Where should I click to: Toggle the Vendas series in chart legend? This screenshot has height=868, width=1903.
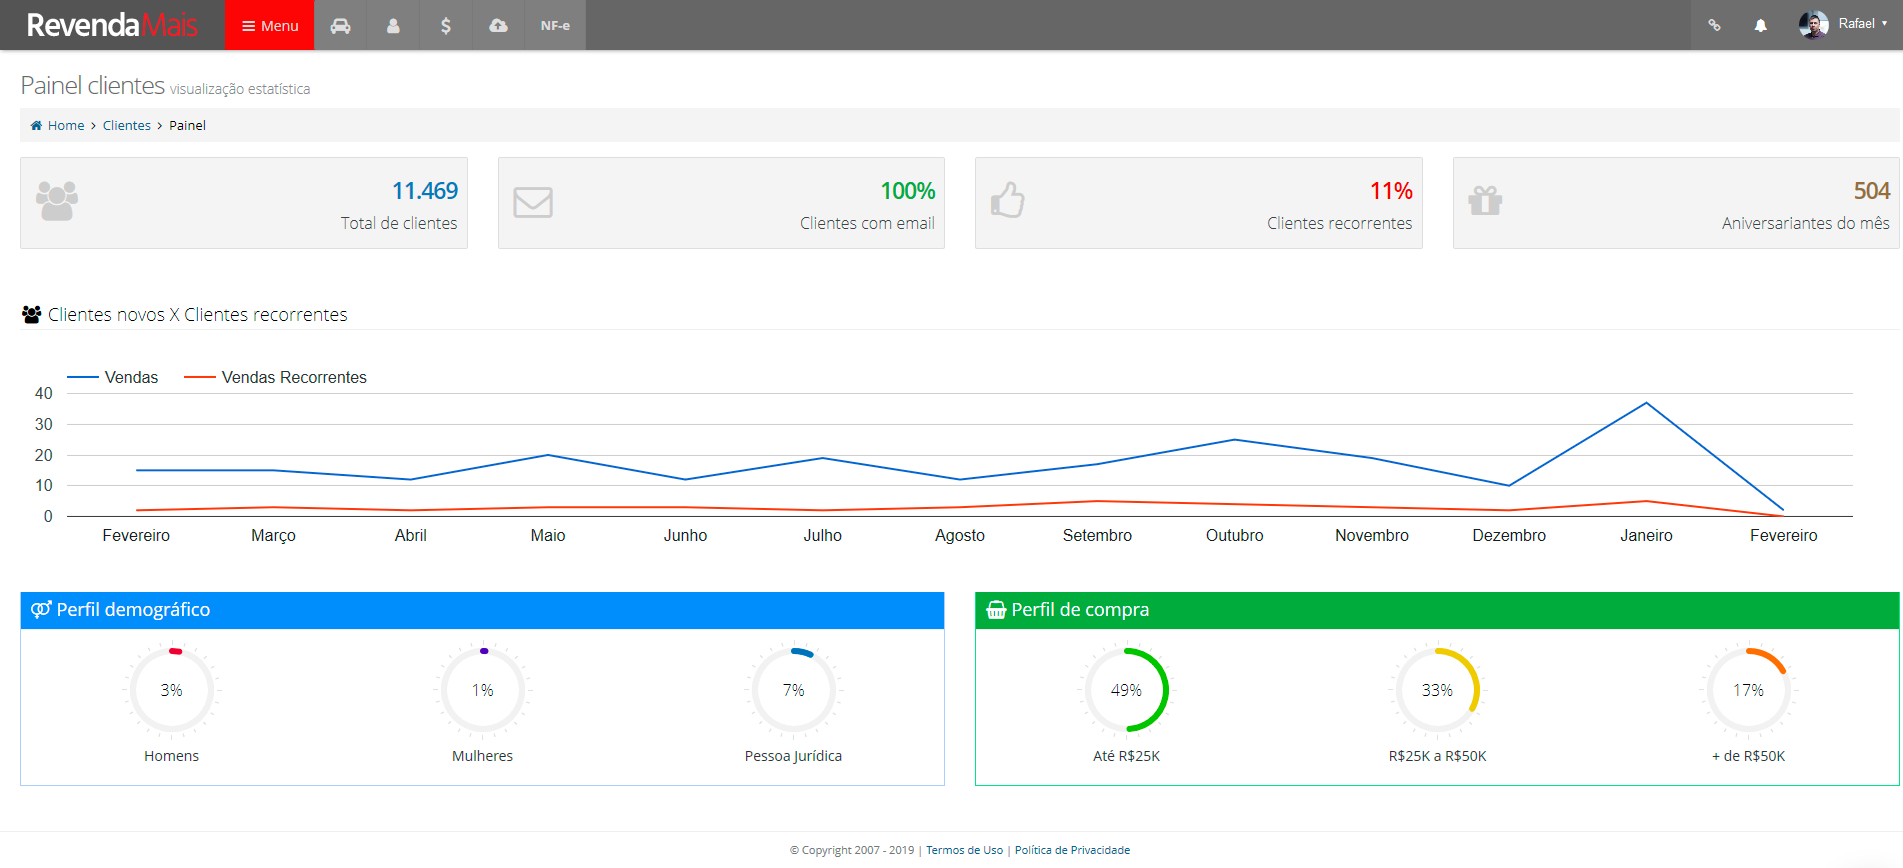[x=131, y=378]
